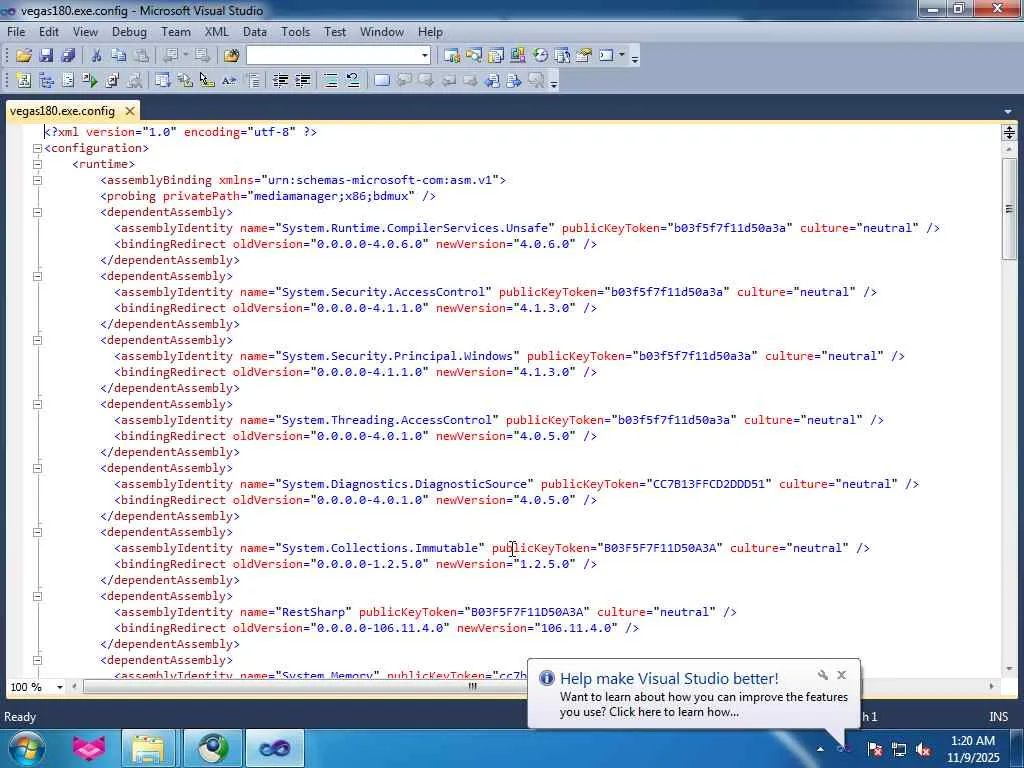Screen dimensions: 1024x768
Task: Open the Text Editor toolbar options arrow
Action: pos(554,83)
